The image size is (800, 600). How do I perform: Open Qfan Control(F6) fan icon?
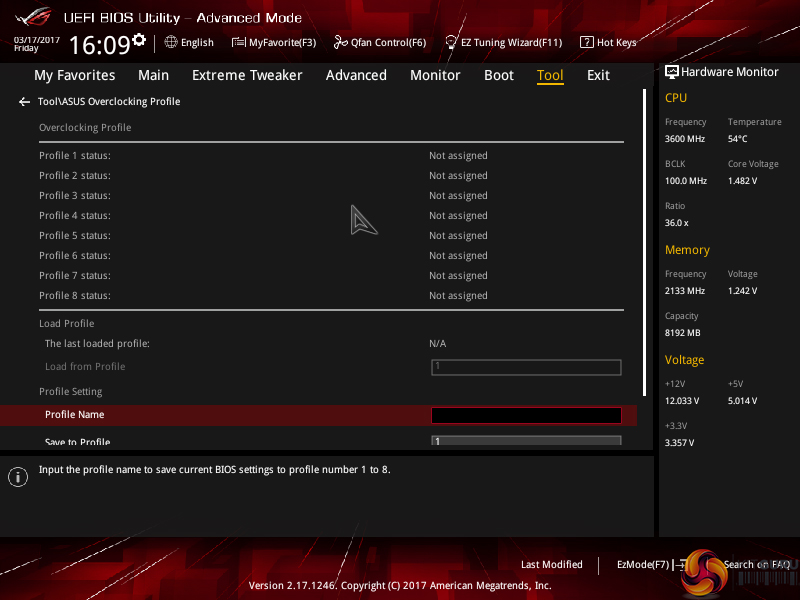pos(340,42)
